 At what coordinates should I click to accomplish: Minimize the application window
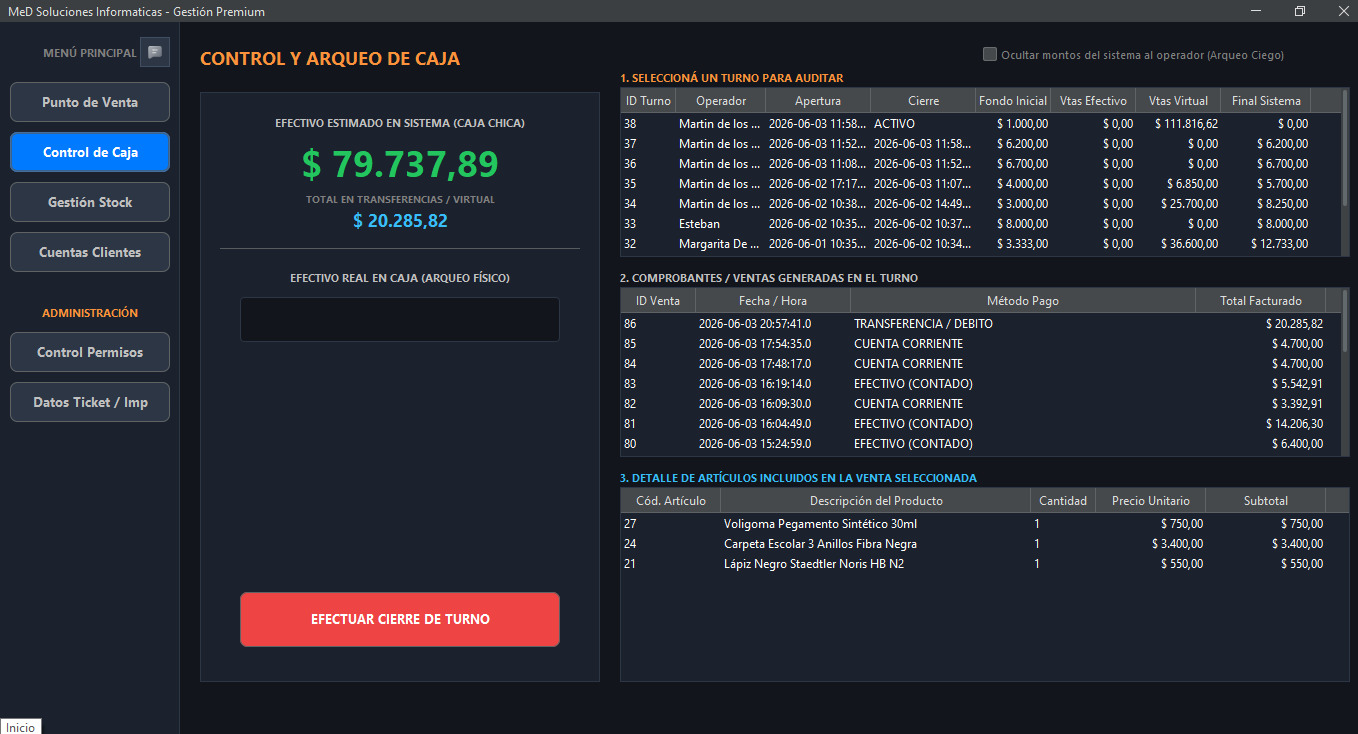point(1254,11)
